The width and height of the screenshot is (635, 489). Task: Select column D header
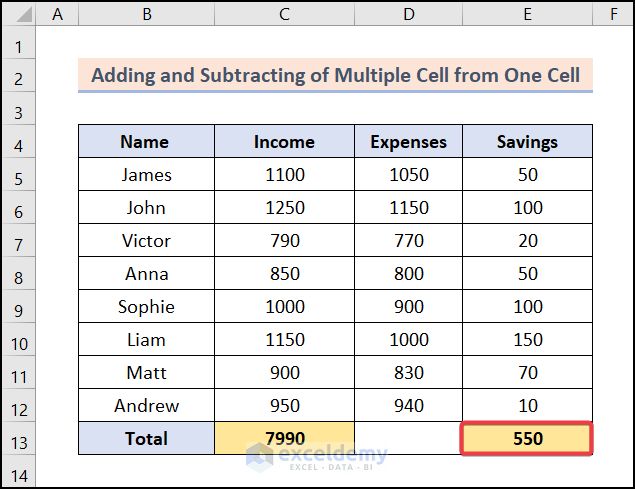(x=408, y=14)
